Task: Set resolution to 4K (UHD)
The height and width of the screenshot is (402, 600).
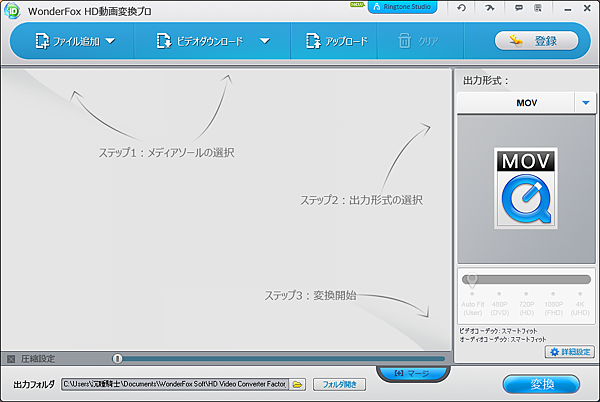Action: 580,305
